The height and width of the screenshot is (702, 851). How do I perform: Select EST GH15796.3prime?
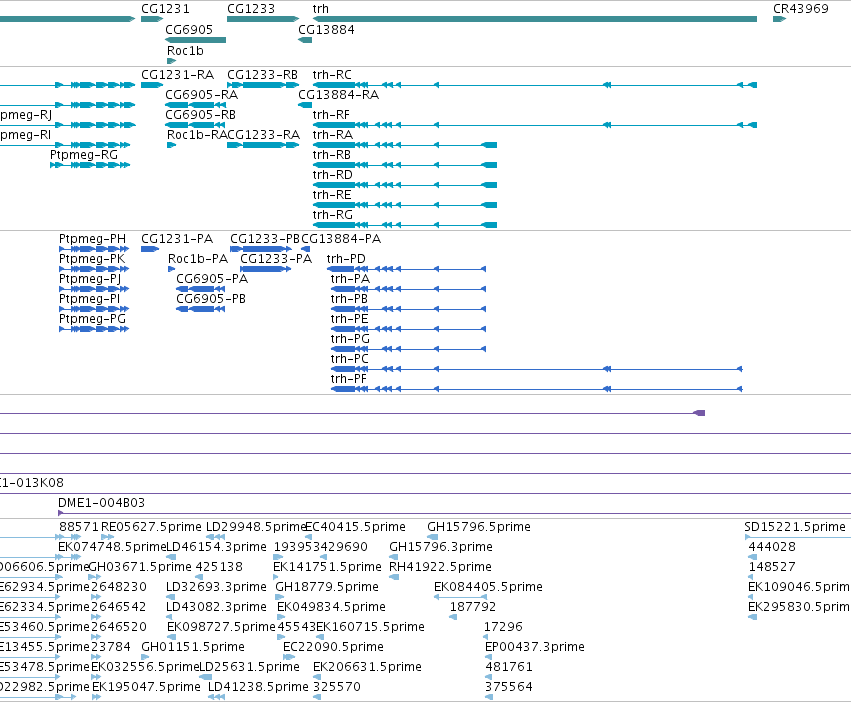click(441, 547)
